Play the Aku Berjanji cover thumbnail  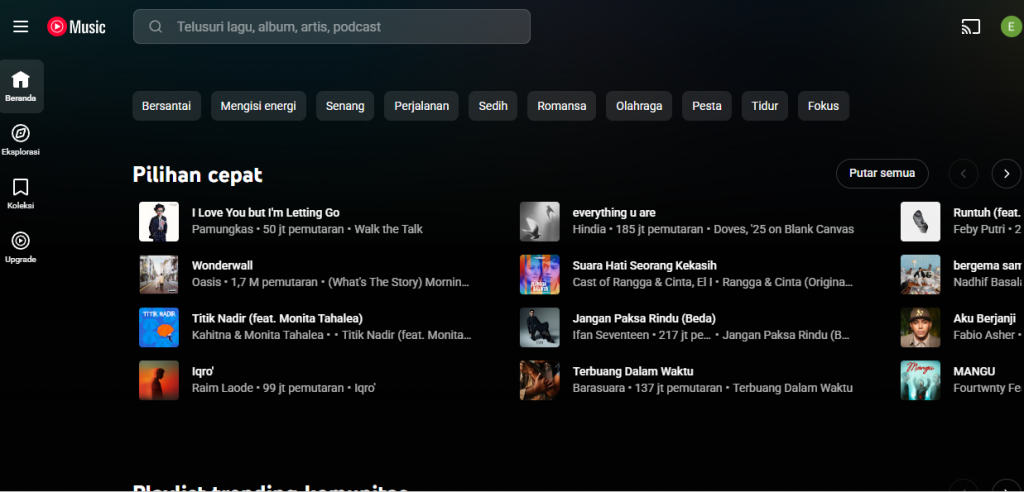click(x=920, y=327)
